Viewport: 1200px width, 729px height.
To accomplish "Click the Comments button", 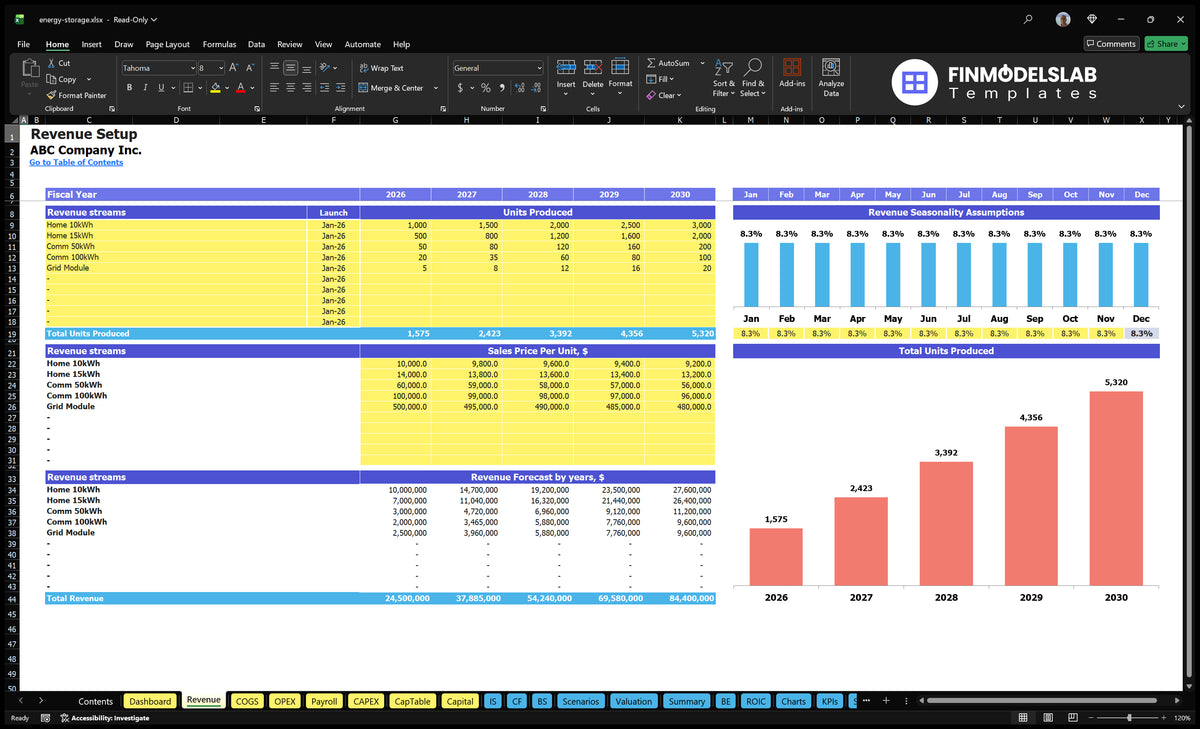I will click(1111, 44).
